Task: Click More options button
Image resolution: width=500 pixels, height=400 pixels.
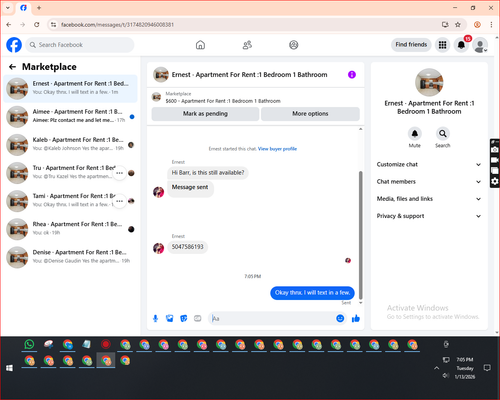Action: [310, 114]
